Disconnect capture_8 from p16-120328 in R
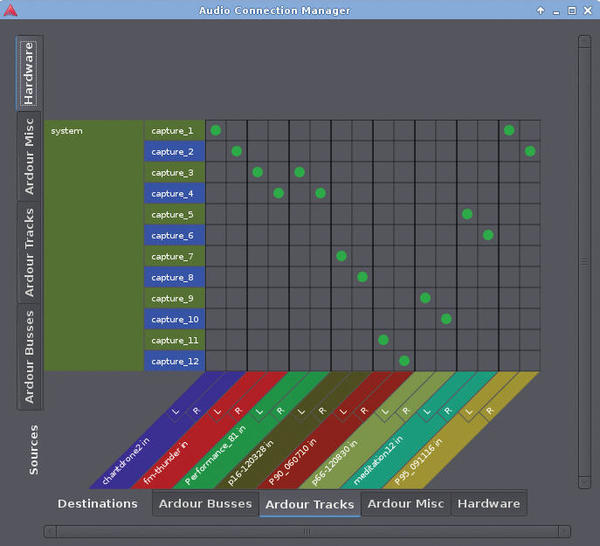 [x=362, y=277]
